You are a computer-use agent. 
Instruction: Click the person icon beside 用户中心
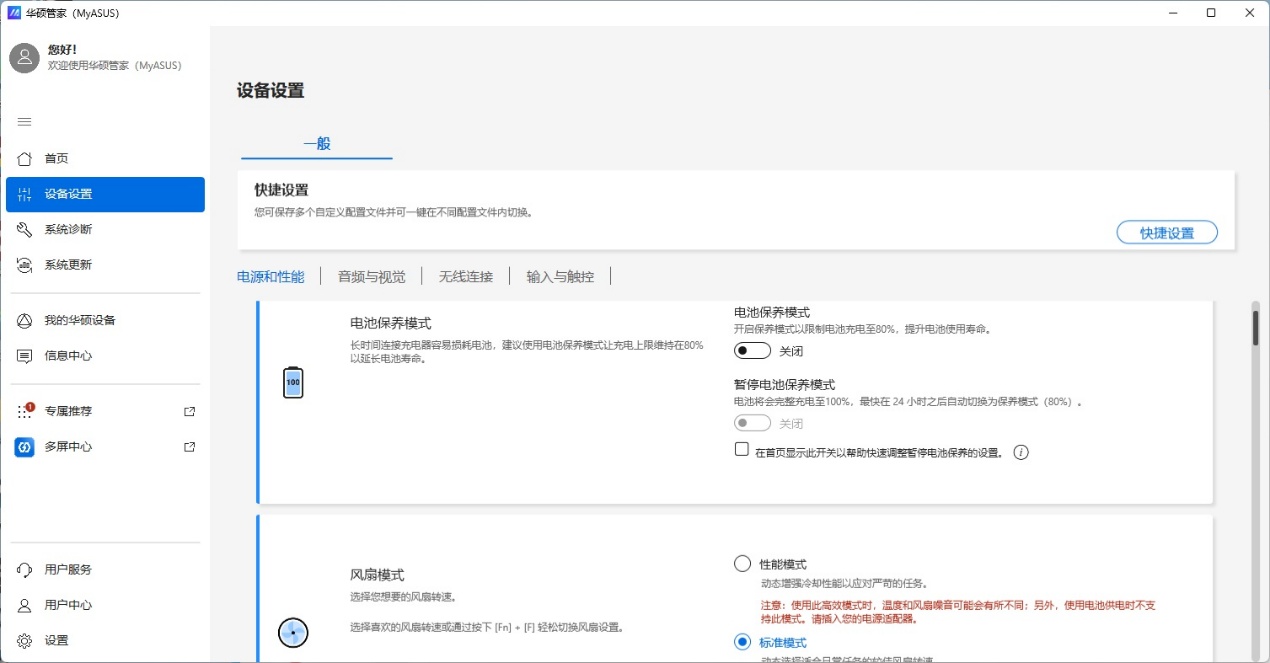coord(25,605)
